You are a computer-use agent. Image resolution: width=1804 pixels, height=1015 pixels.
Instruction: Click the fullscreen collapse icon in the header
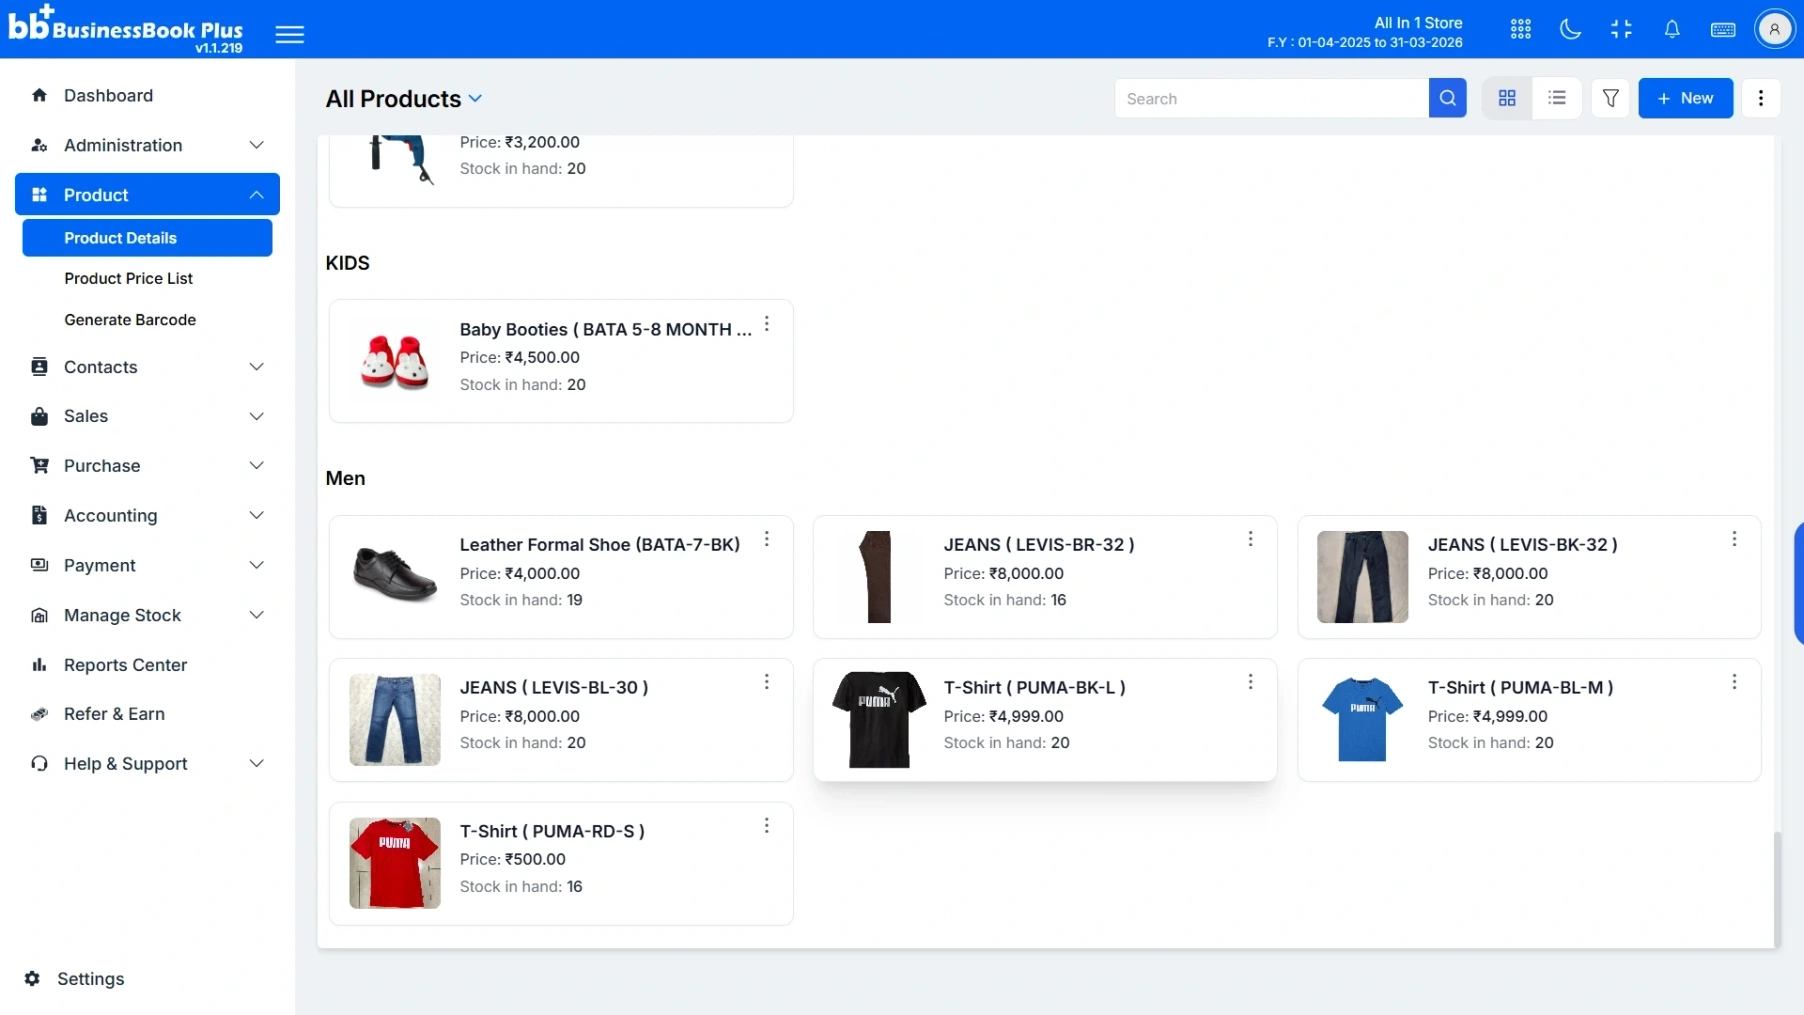[x=1621, y=29]
